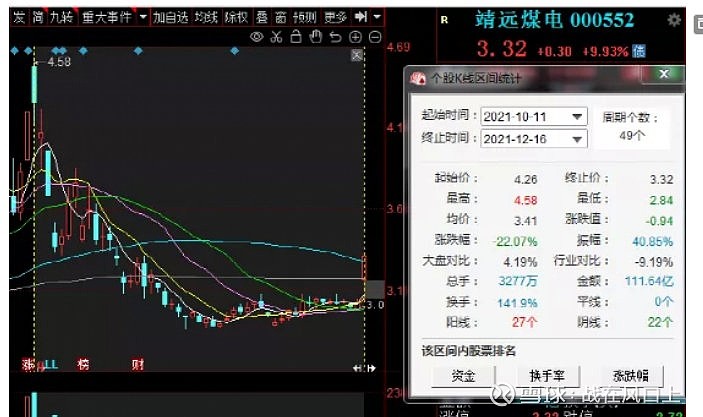Zoom in with the plus circle icon
The height and width of the screenshot is (417, 703).
click(355, 37)
